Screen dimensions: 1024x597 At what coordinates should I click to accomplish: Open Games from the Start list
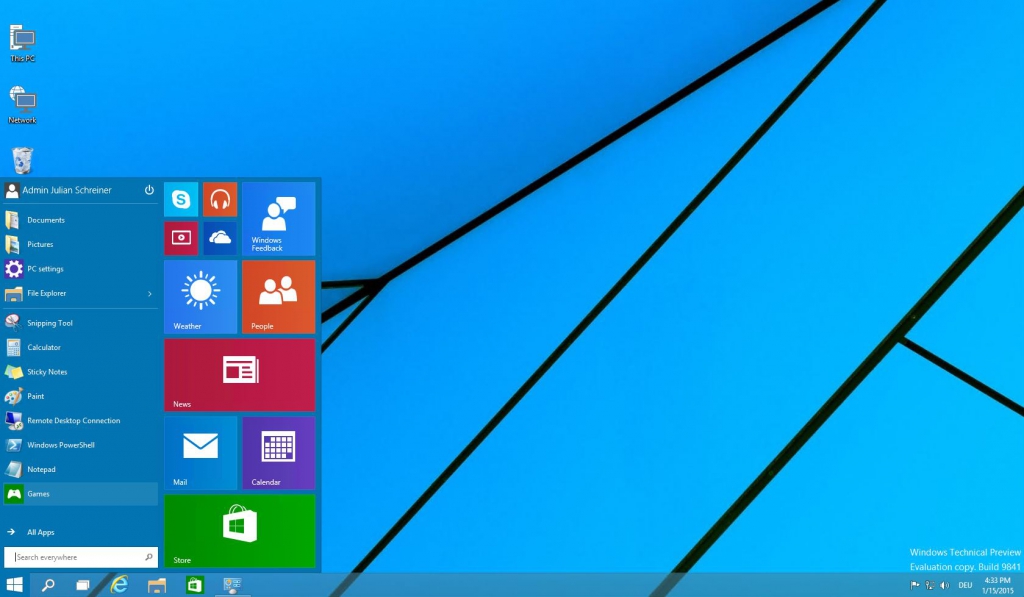40,494
